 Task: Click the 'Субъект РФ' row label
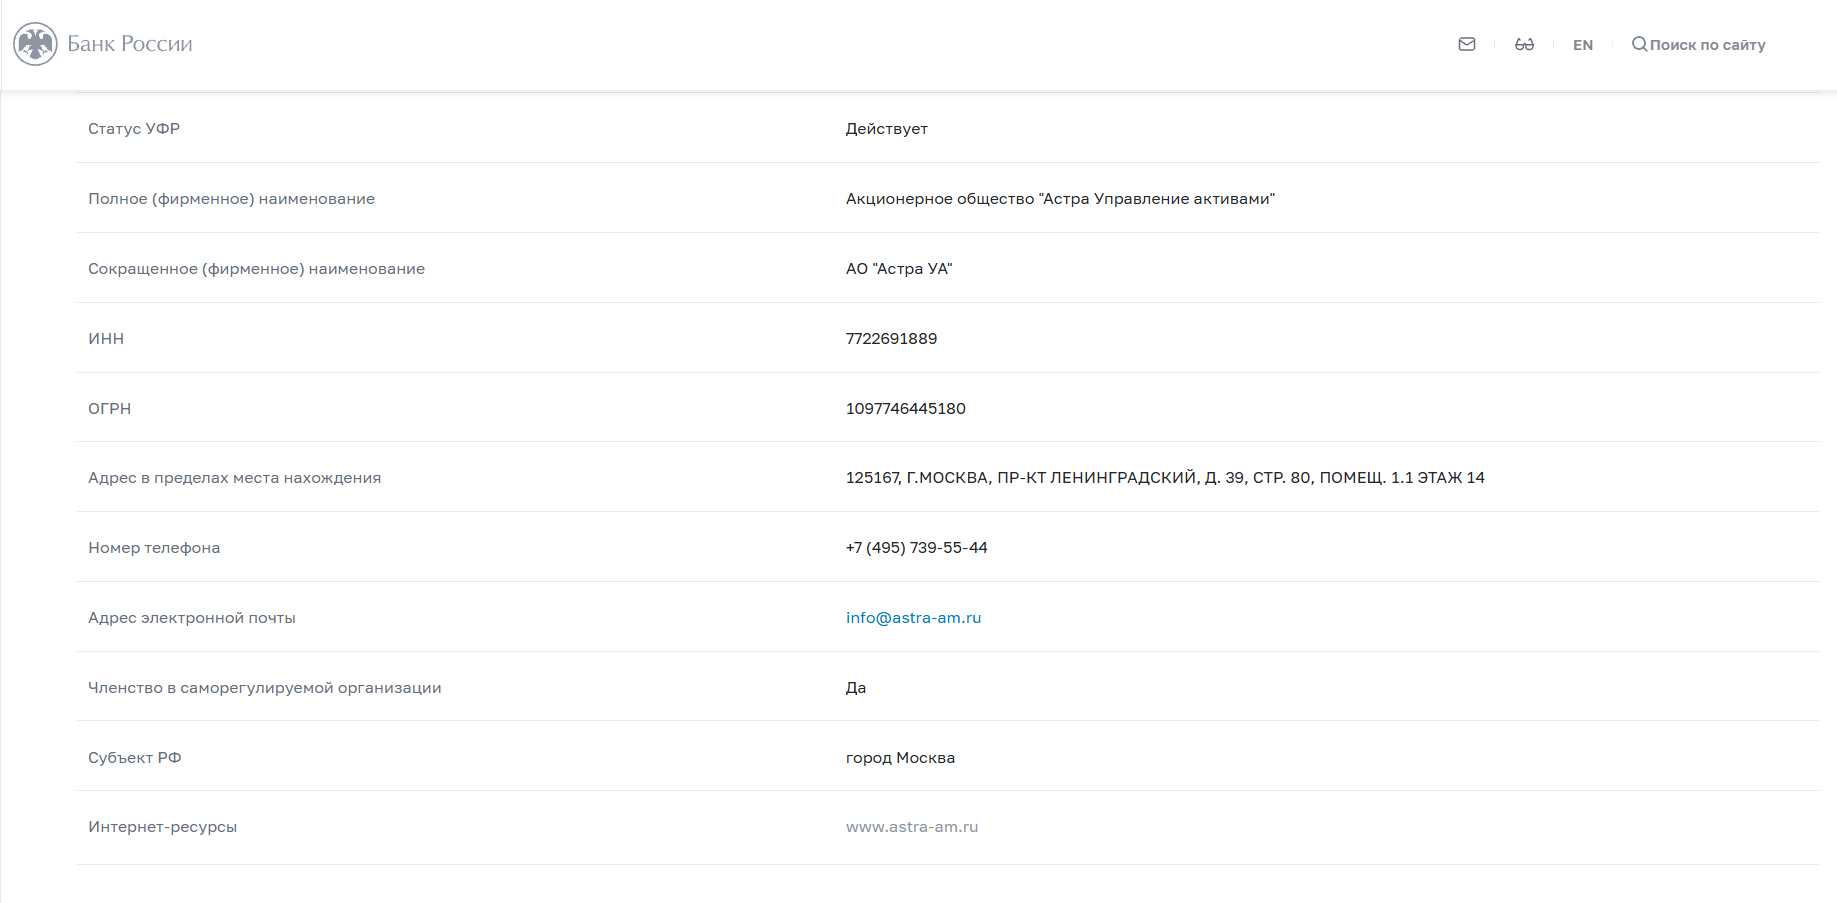click(x=134, y=758)
